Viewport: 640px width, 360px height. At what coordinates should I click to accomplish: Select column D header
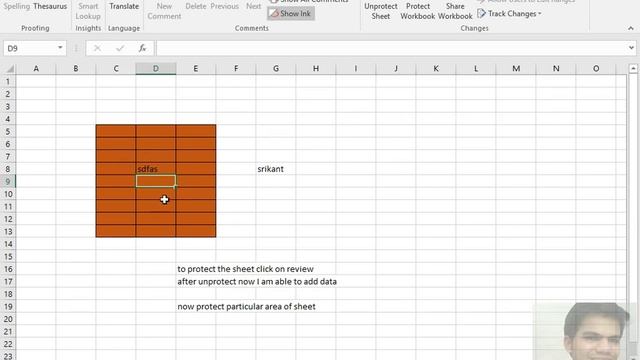coord(156,69)
